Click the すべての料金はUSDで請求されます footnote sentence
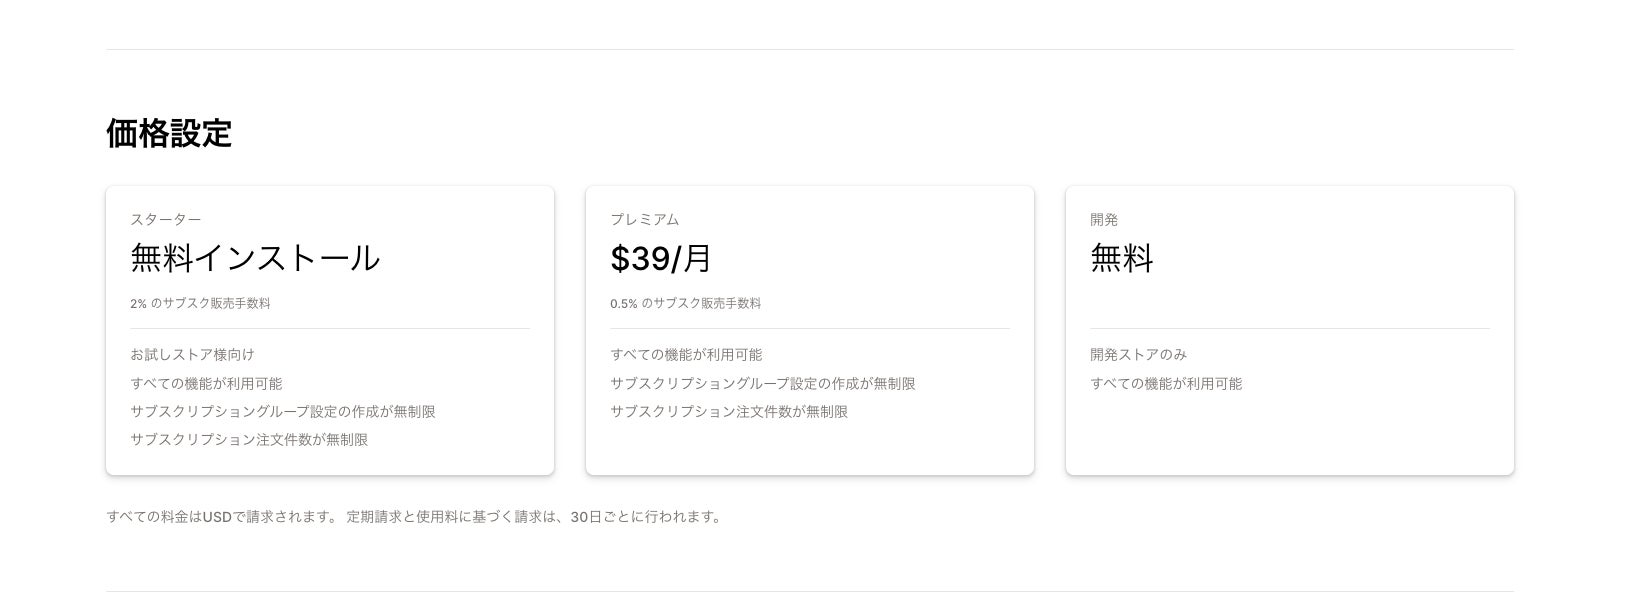Screen dimensions: 1639x606 click(x=222, y=517)
